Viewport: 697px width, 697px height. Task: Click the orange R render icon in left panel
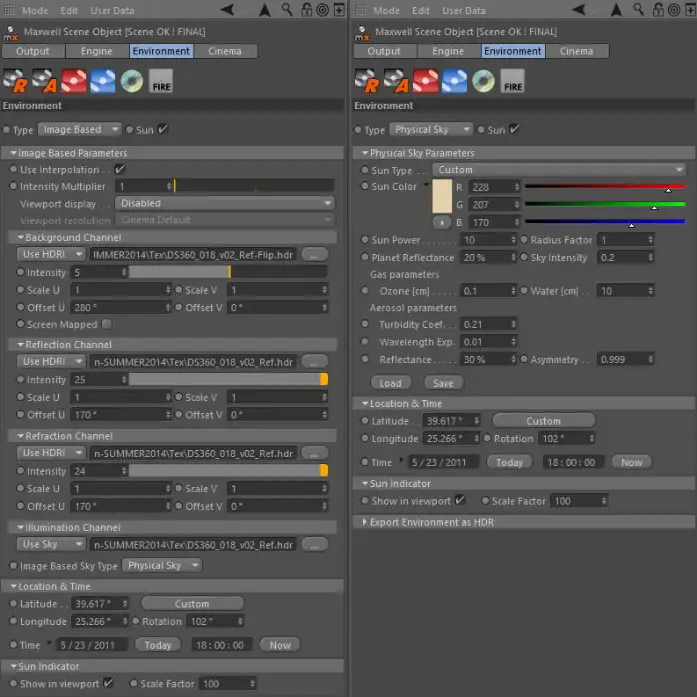15,81
